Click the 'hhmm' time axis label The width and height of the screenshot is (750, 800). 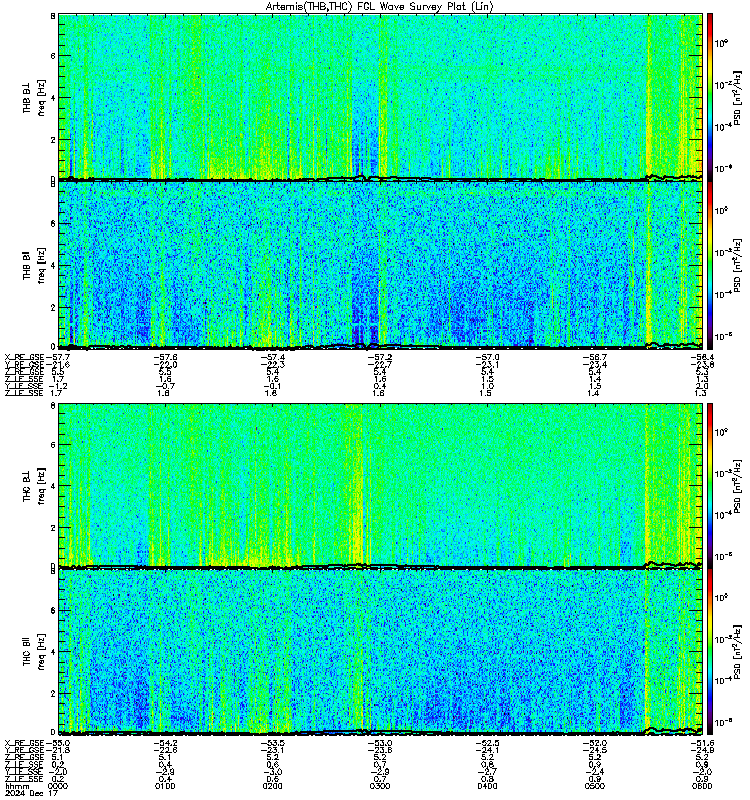[x=16, y=786]
